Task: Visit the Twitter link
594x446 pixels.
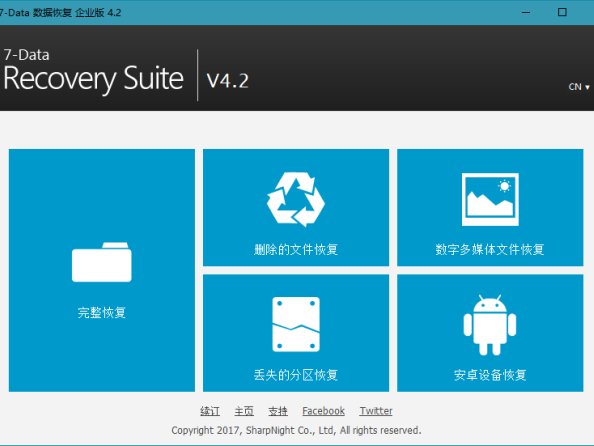Action: click(x=376, y=411)
